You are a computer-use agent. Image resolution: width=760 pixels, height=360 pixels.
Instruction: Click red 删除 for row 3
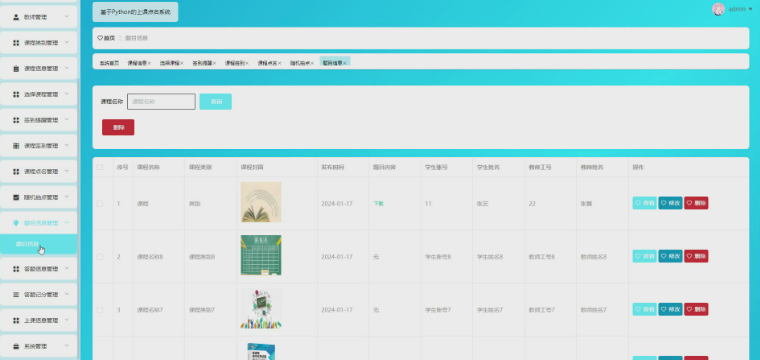[696, 309]
